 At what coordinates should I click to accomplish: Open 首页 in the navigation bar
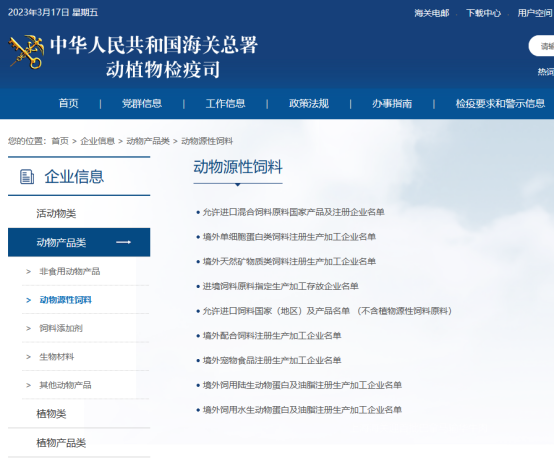[69, 104]
